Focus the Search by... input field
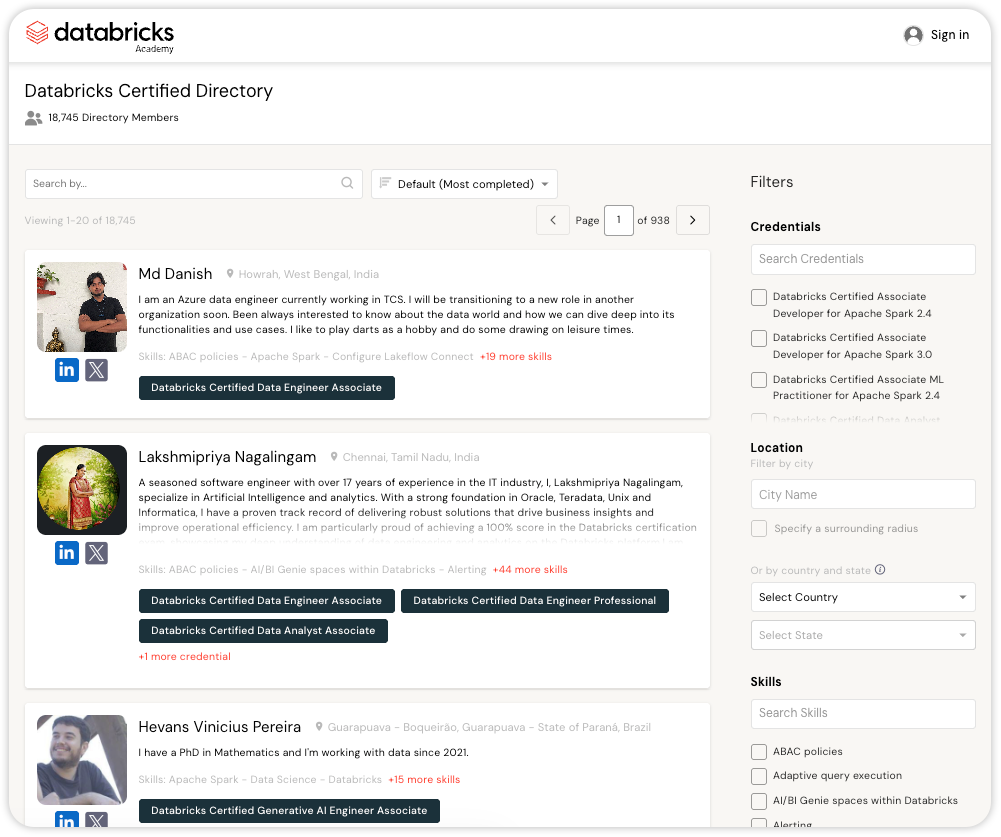The image size is (1001, 837). tap(193, 184)
